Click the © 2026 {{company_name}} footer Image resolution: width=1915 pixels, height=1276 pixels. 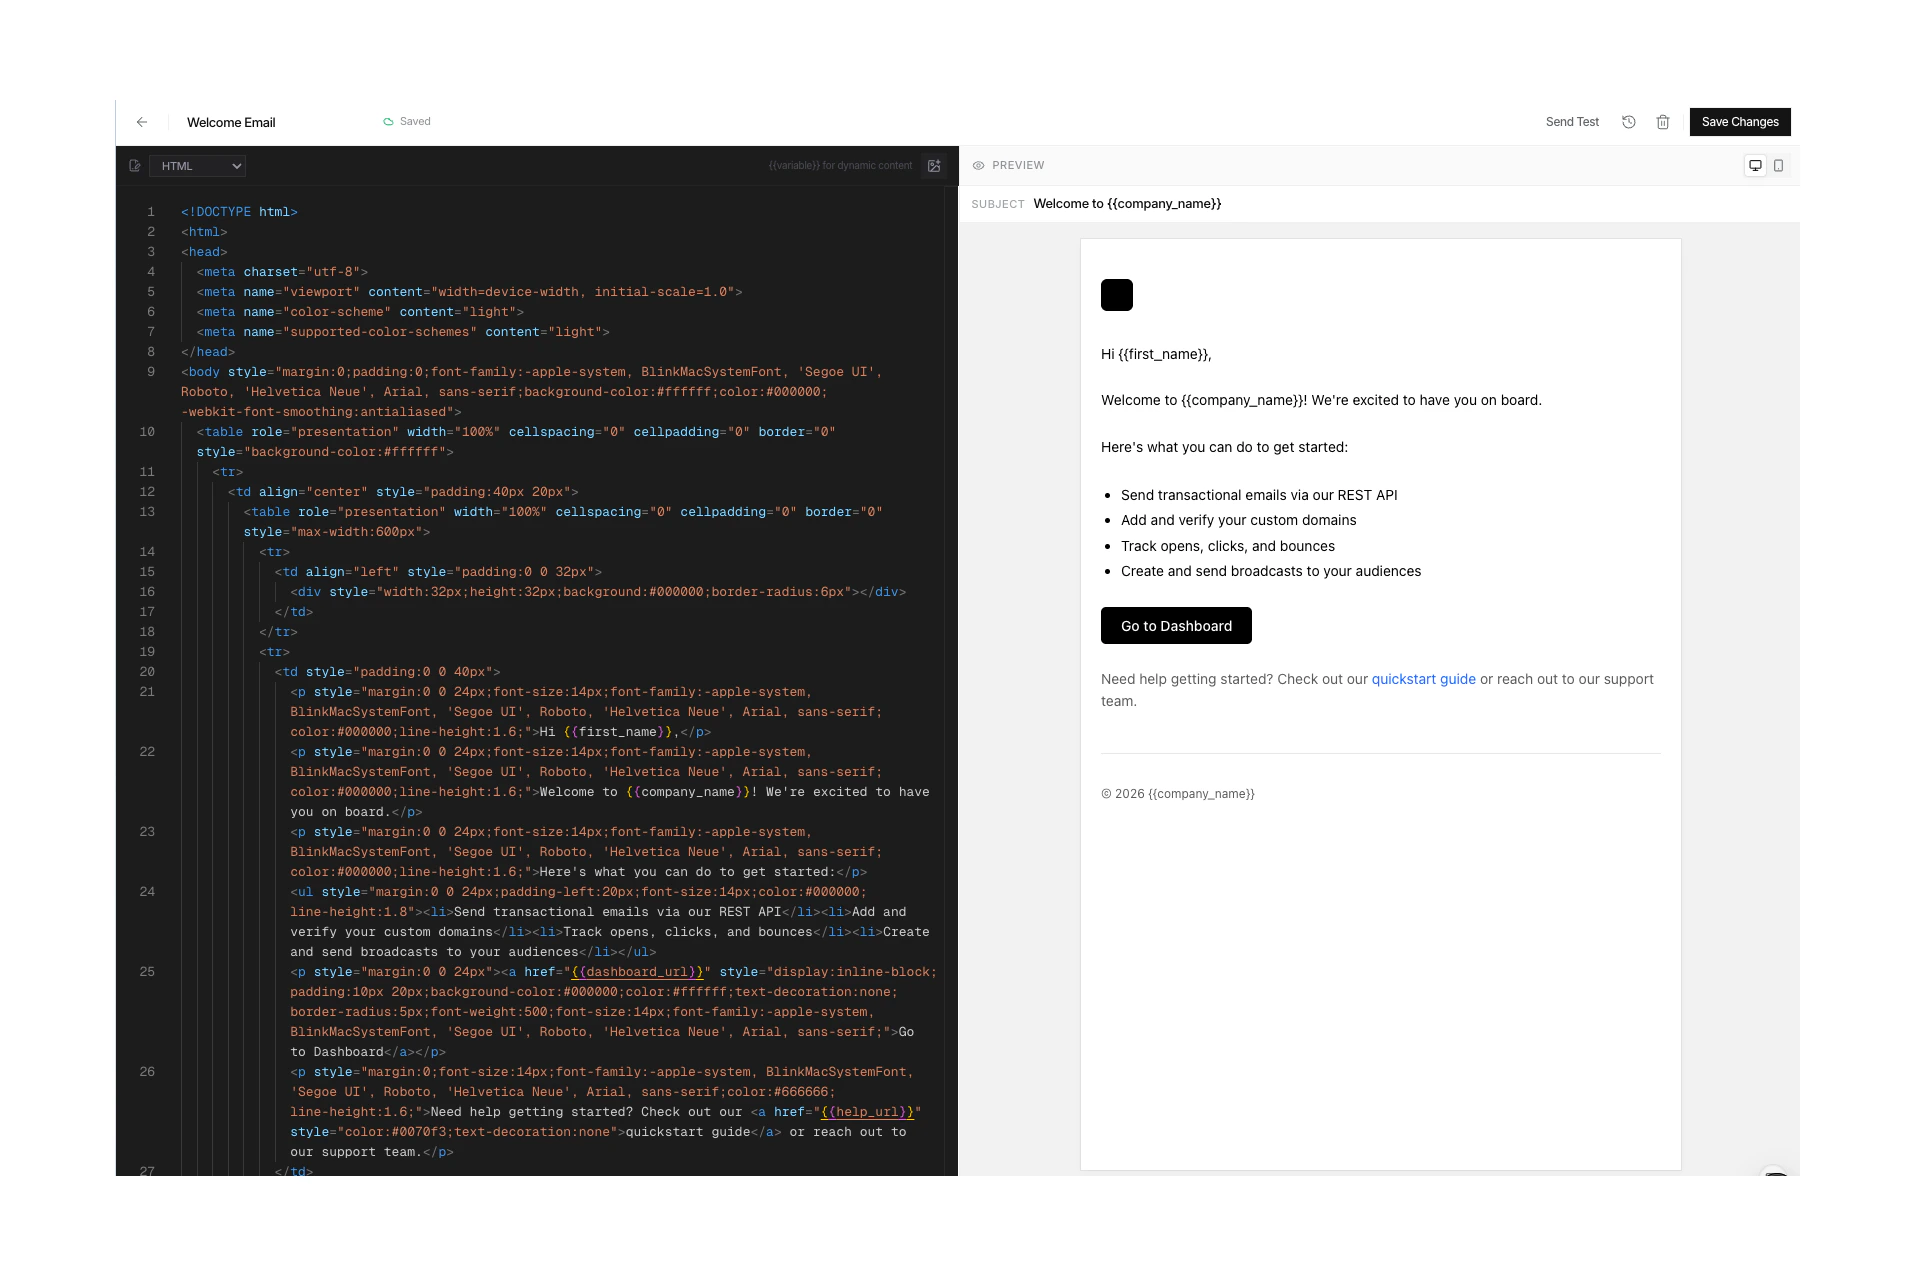pyautogui.click(x=1178, y=794)
